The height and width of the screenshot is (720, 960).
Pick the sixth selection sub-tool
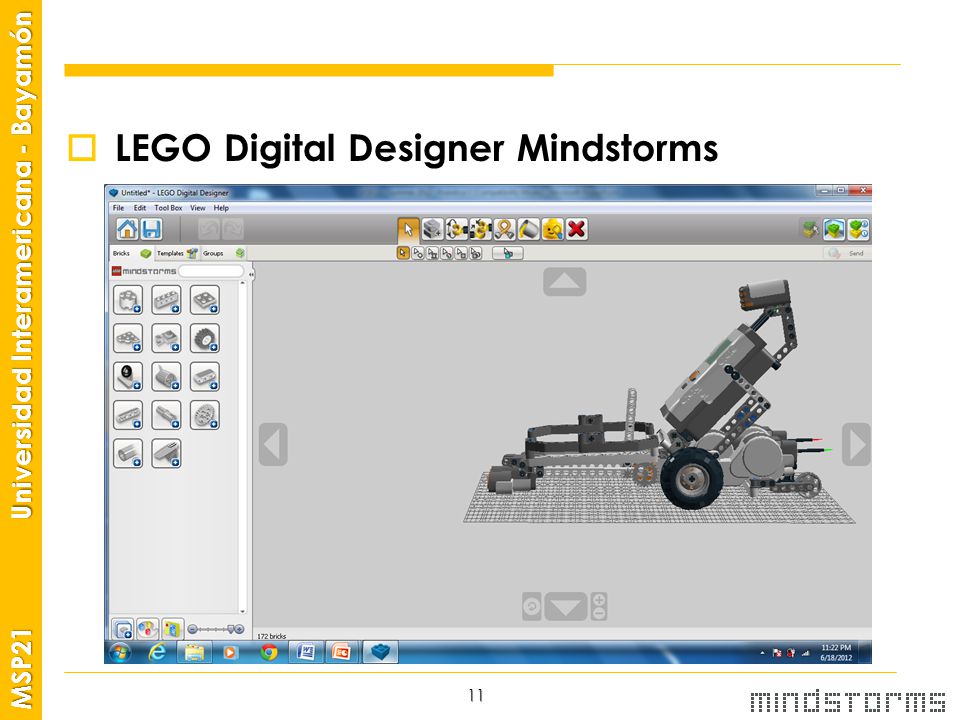[x=476, y=253]
